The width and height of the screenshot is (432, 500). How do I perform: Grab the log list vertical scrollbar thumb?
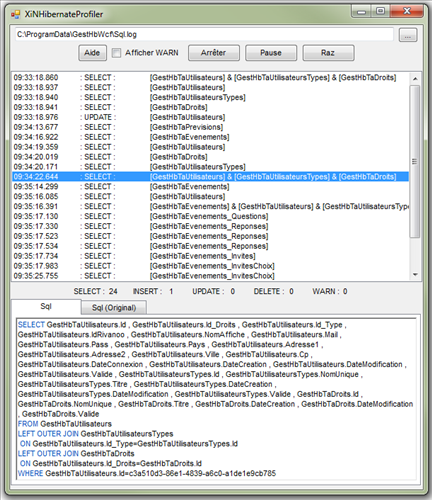pyautogui.click(x=415, y=161)
